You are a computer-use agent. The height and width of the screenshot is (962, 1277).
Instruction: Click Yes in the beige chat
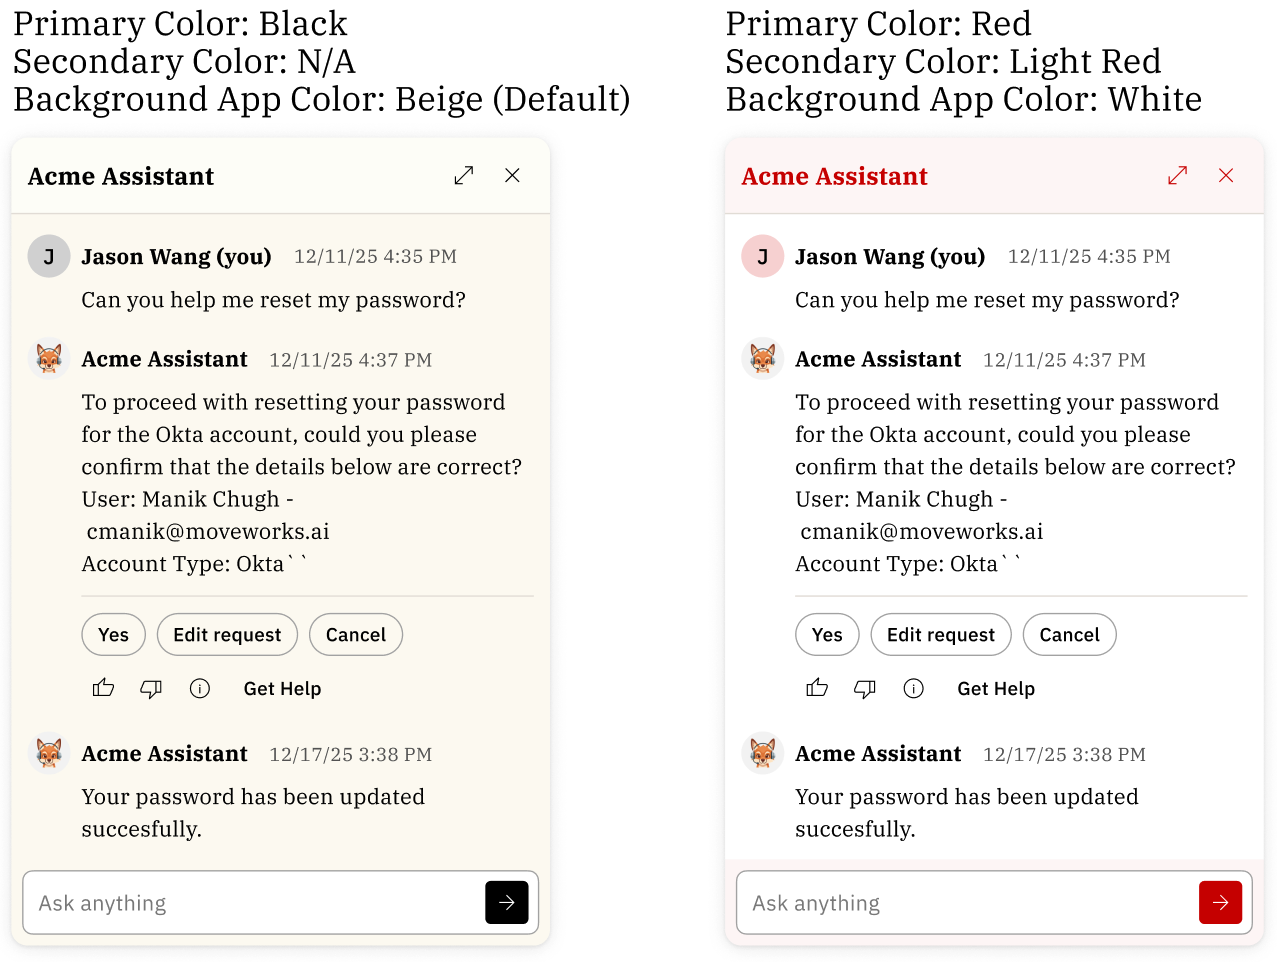click(113, 635)
